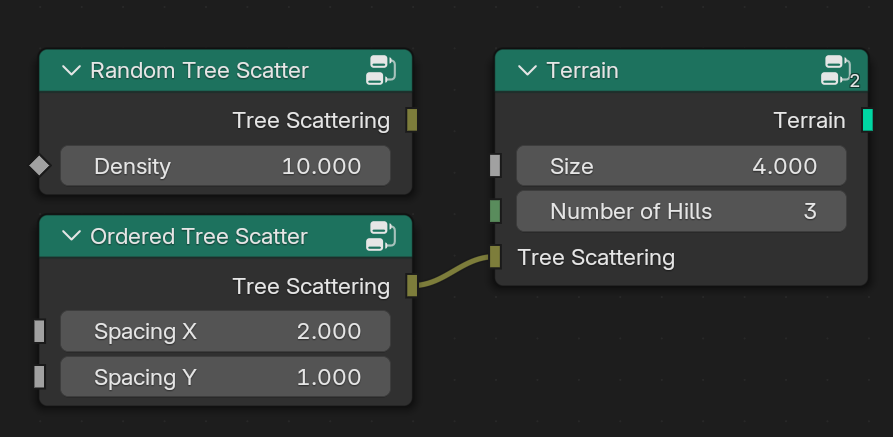Click the Number of Hills field
This screenshot has width=893, height=437.
[x=681, y=211]
